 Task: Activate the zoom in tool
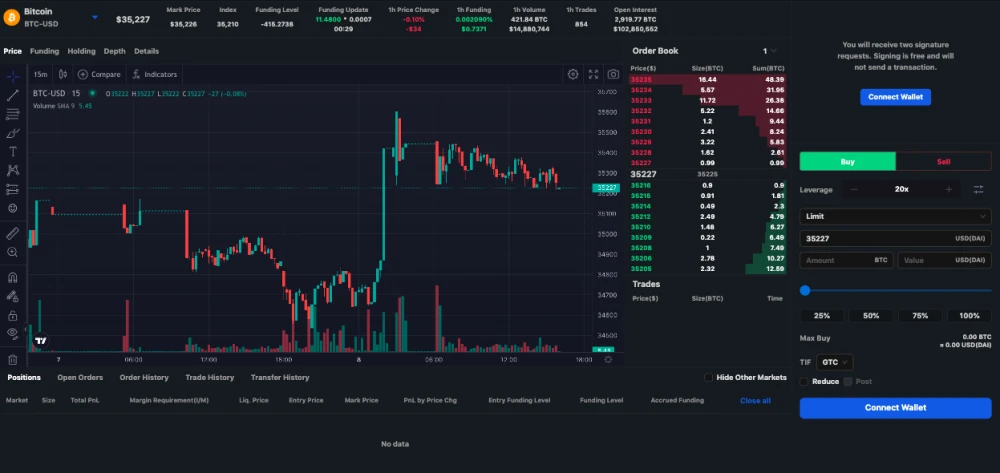[12, 252]
